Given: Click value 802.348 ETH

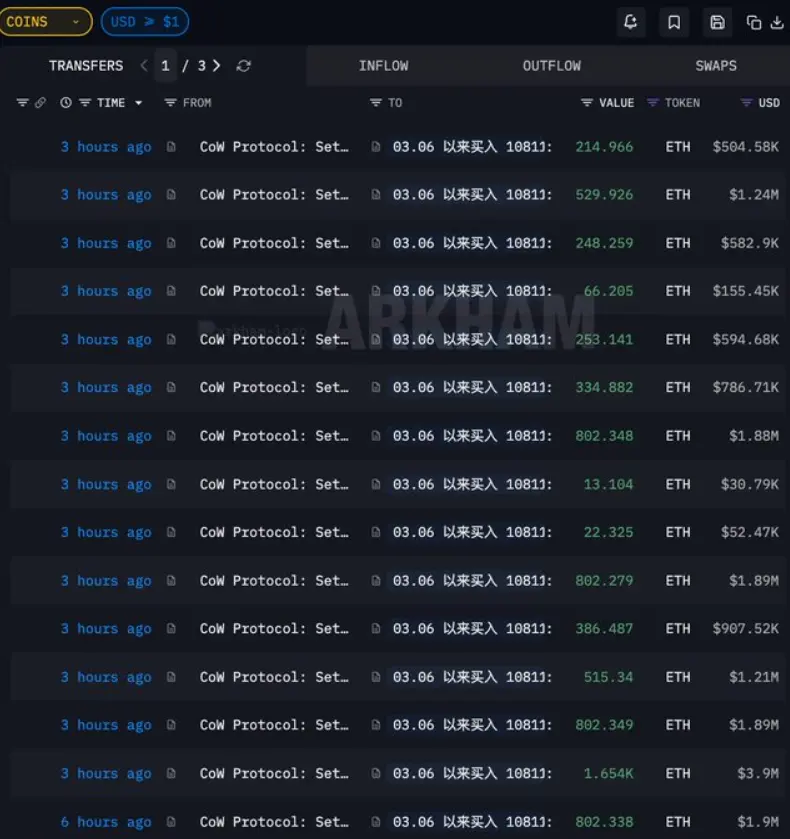Looking at the screenshot, I should point(604,436).
